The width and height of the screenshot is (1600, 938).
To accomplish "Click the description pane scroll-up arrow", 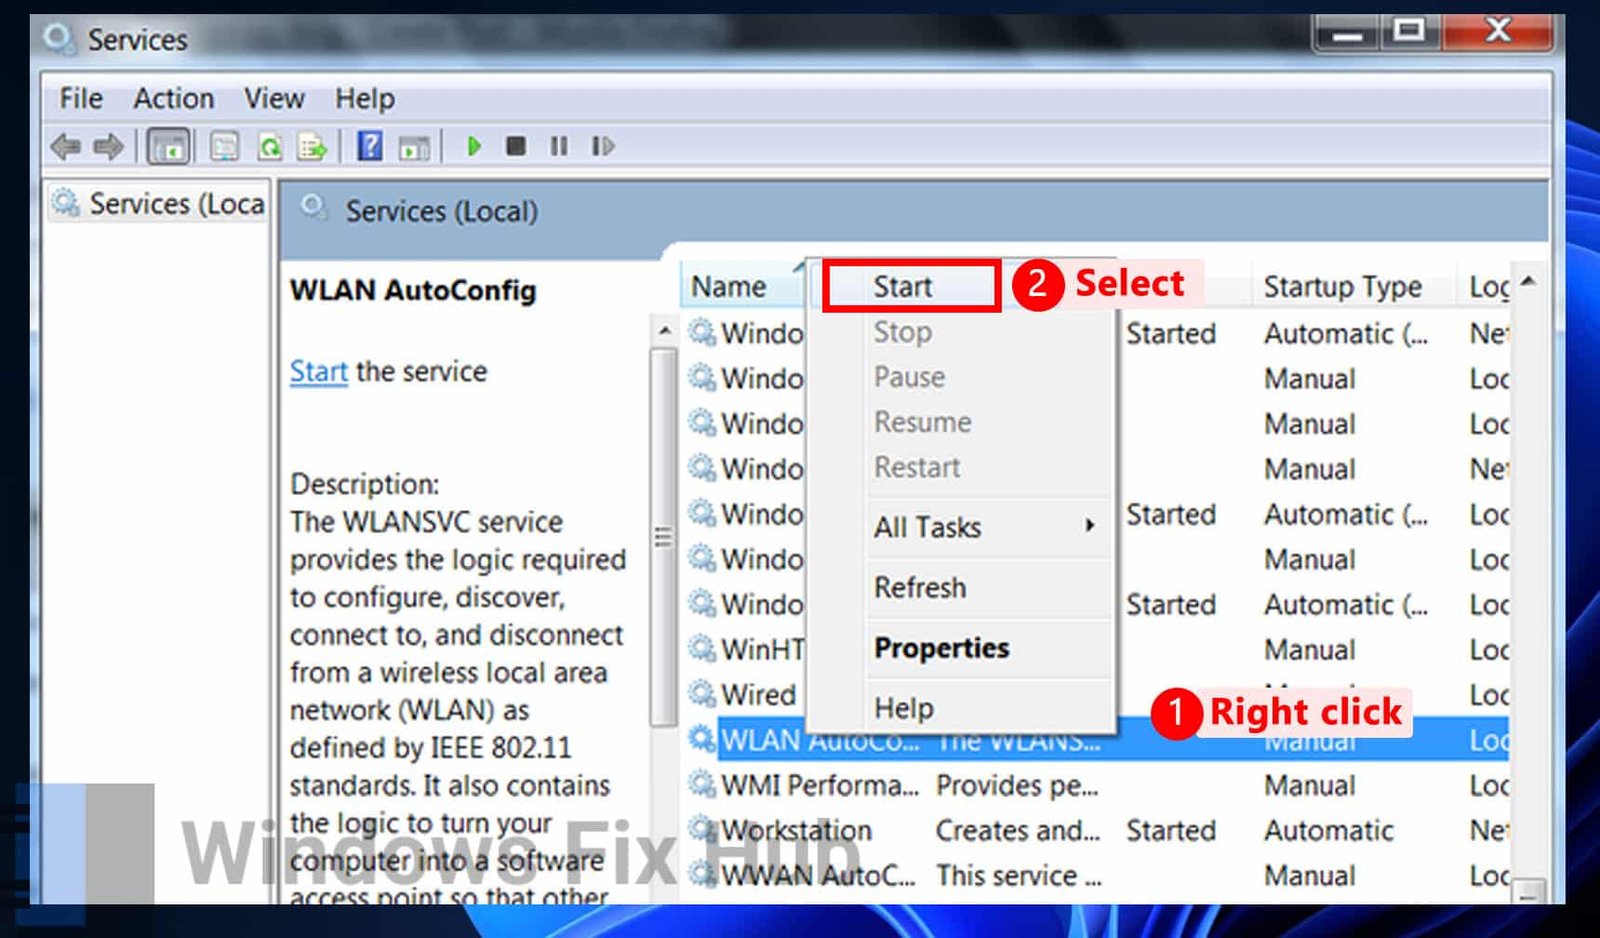I will pyautogui.click(x=665, y=330).
